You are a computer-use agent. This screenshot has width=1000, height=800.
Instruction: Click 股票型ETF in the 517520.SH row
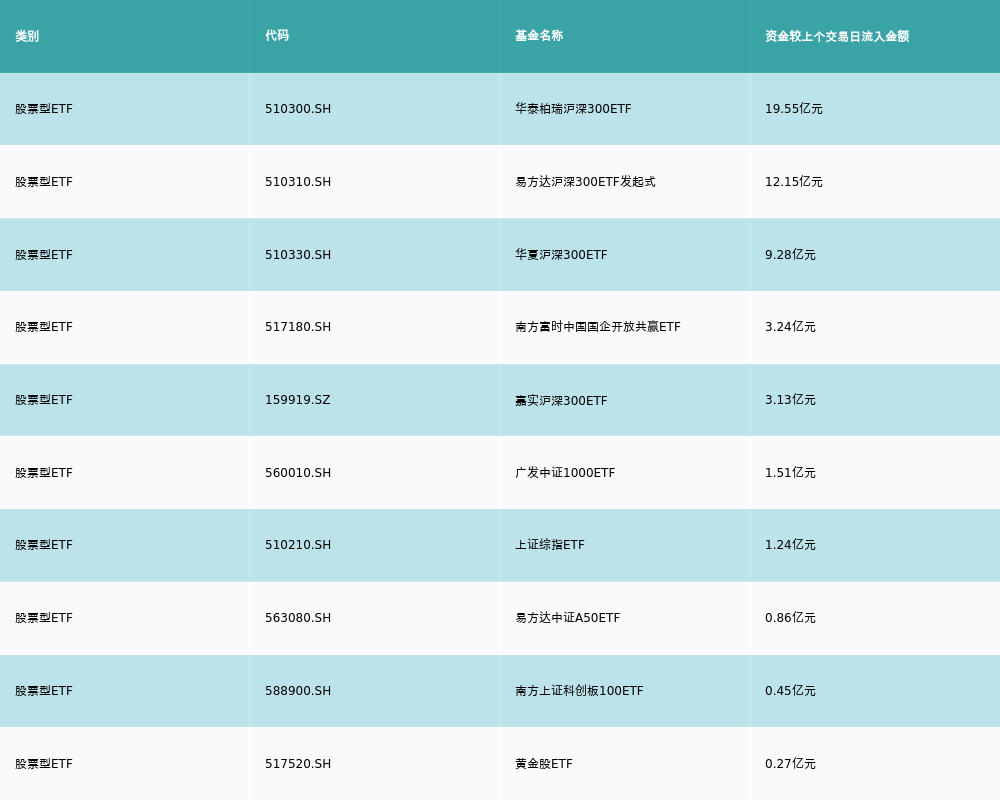pos(44,764)
